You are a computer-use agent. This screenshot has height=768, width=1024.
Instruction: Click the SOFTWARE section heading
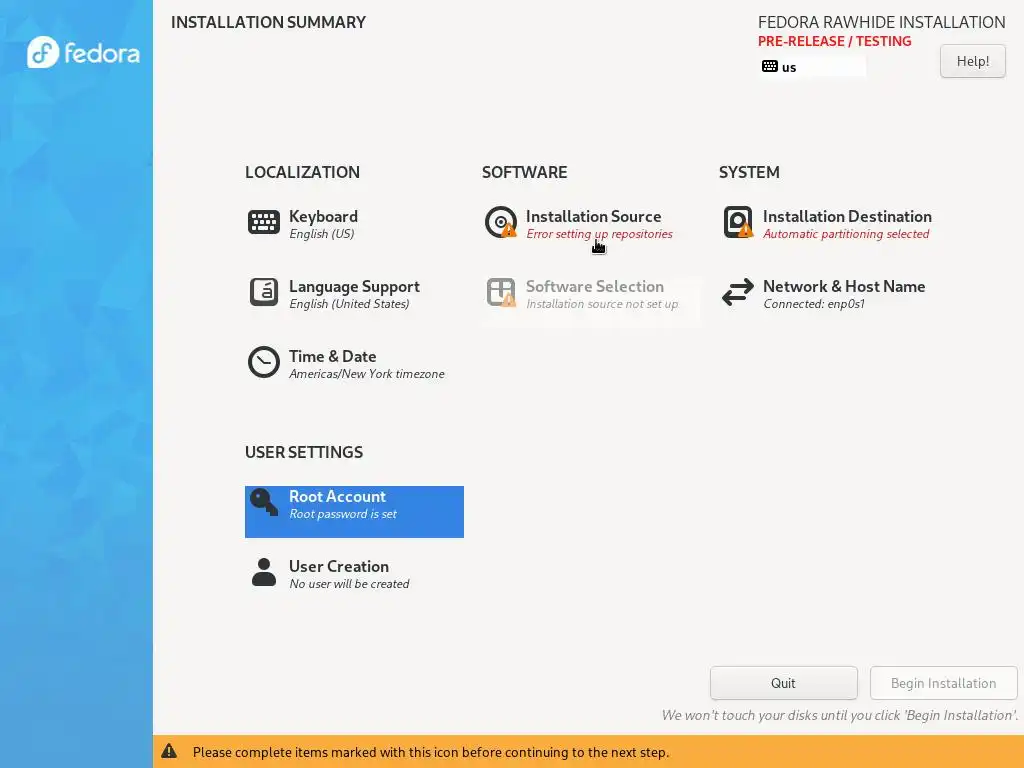524,172
